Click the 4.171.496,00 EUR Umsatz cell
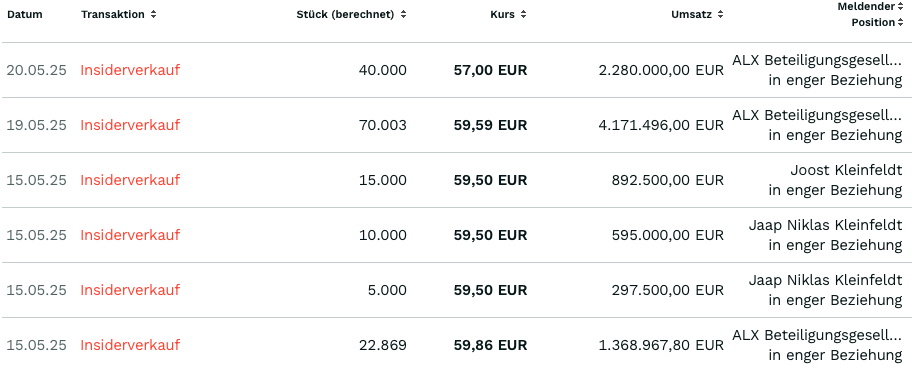 661,125
